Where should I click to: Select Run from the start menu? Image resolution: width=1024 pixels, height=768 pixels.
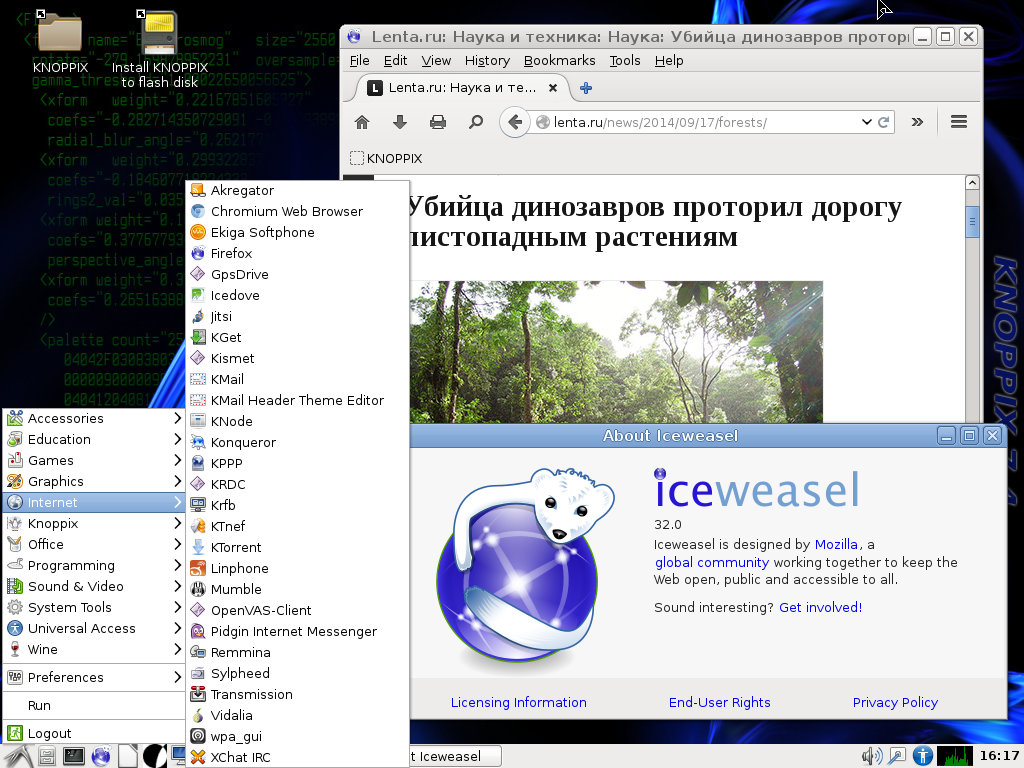(94, 705)
